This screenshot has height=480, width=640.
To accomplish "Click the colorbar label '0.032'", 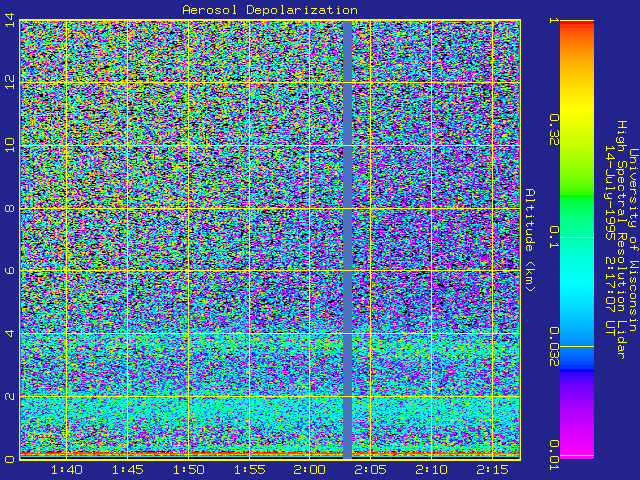I will pyautogui.click(x=553, y=347).
